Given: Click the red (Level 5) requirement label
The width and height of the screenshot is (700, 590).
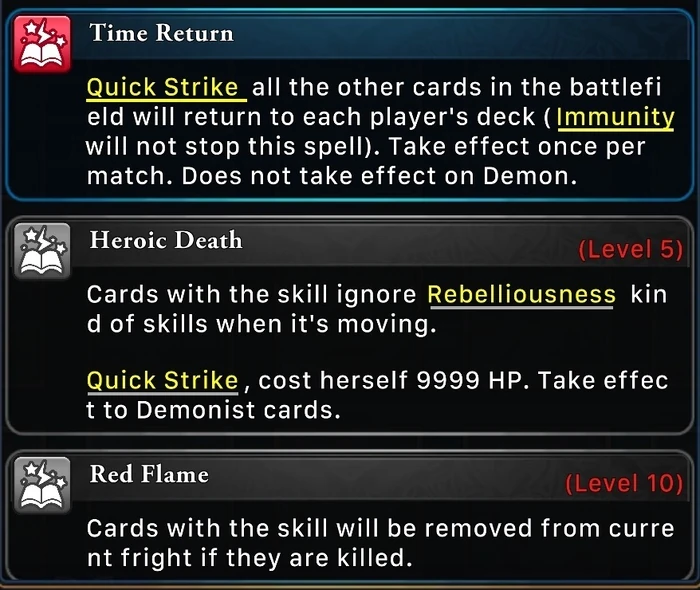Looking at the screenshot, I should [x=630, y=250].
